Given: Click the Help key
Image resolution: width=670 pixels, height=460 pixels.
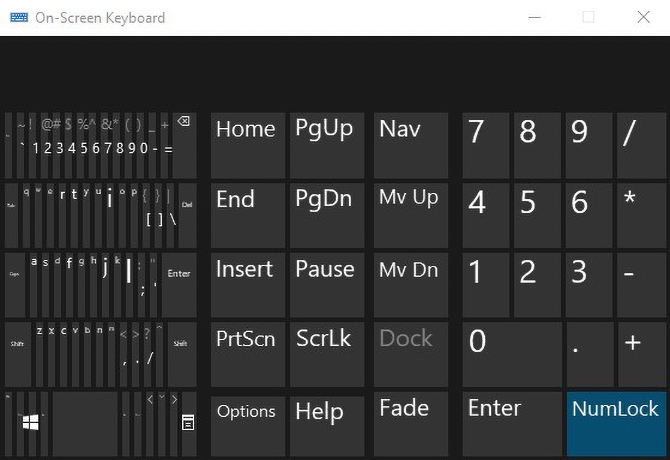Looking at the screenshot, I should [x=326, y=424].
